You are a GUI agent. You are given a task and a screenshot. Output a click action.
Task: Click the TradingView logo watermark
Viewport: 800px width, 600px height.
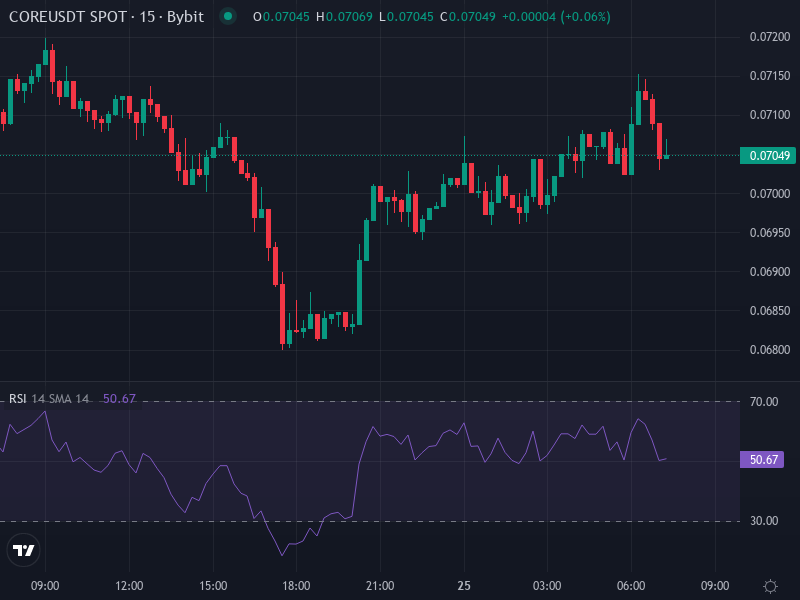[x=22, y=549]
